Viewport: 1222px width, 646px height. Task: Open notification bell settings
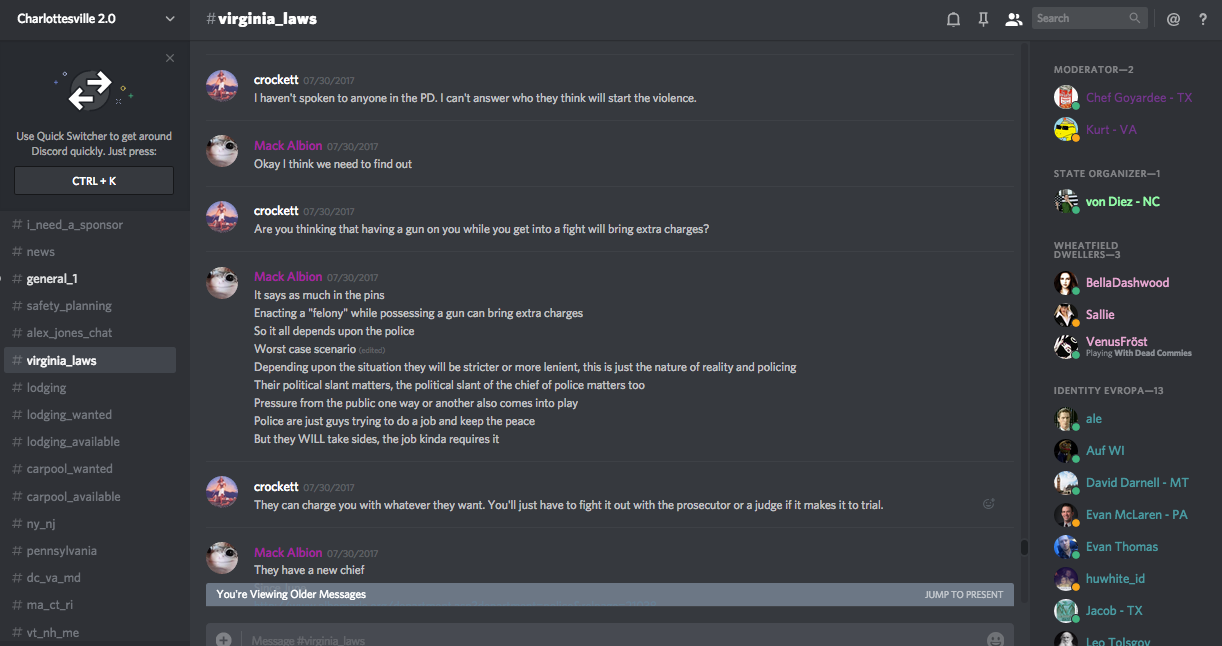pos(953,19)
